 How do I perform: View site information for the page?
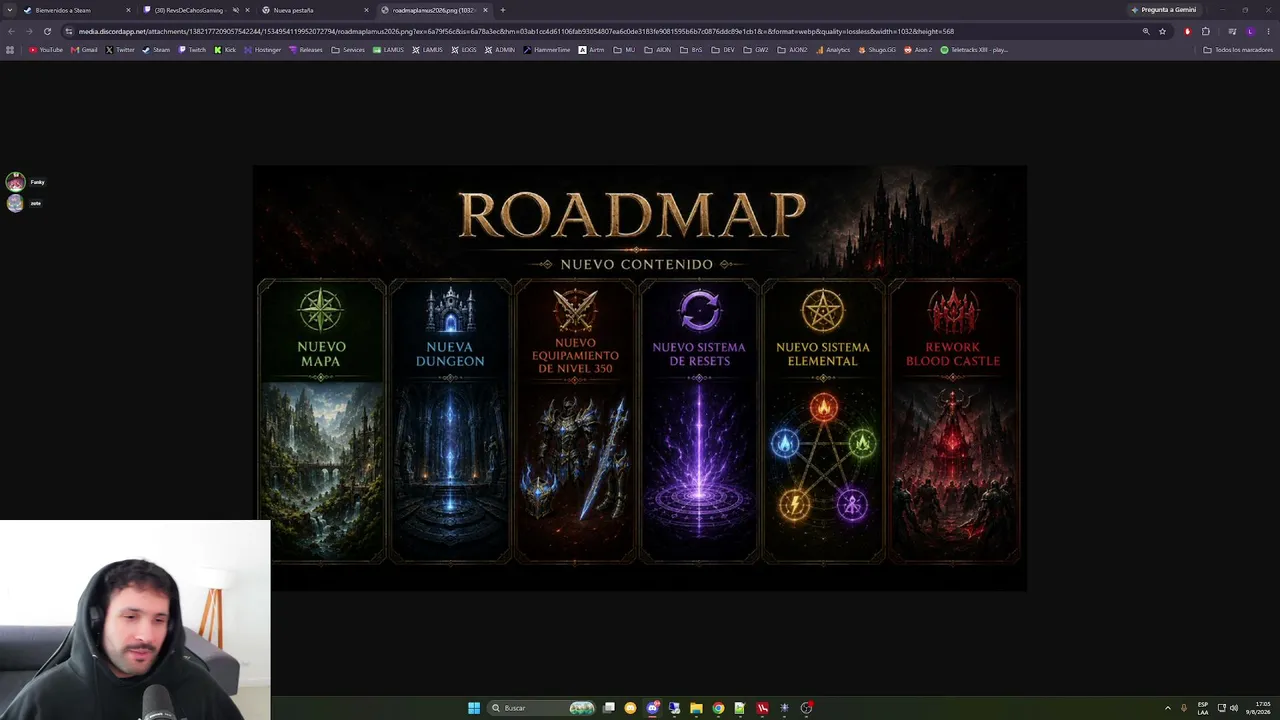click(68, 31)
